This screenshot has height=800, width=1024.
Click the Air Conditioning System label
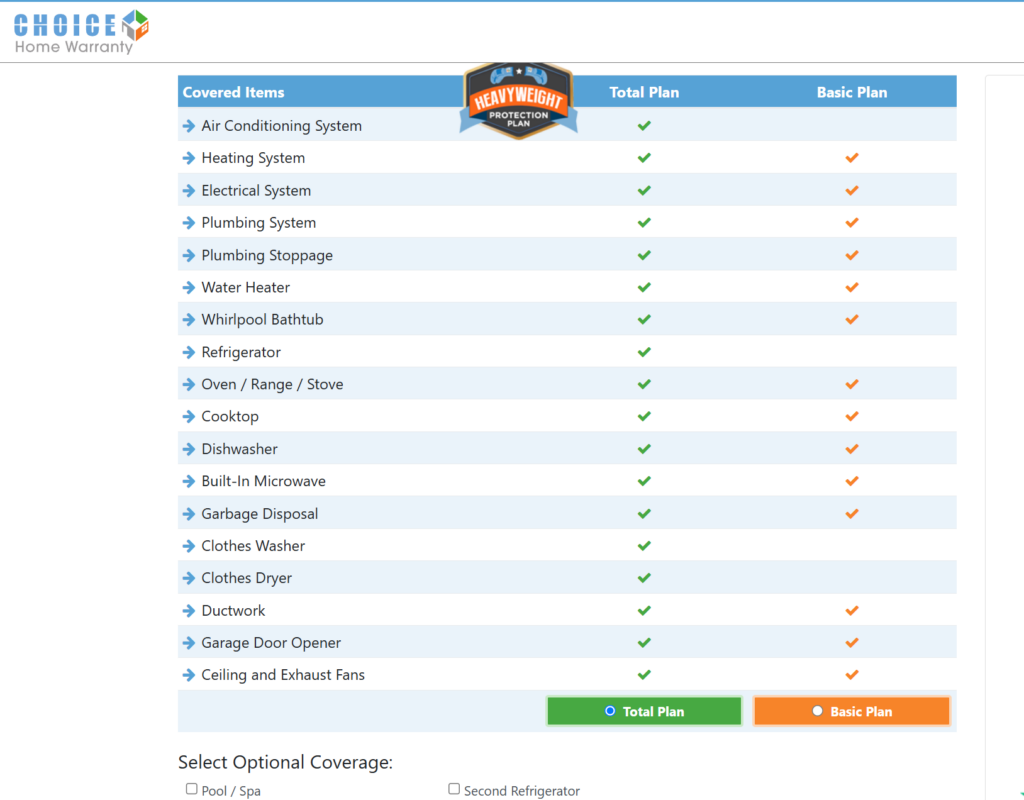(x=281, y=125)
